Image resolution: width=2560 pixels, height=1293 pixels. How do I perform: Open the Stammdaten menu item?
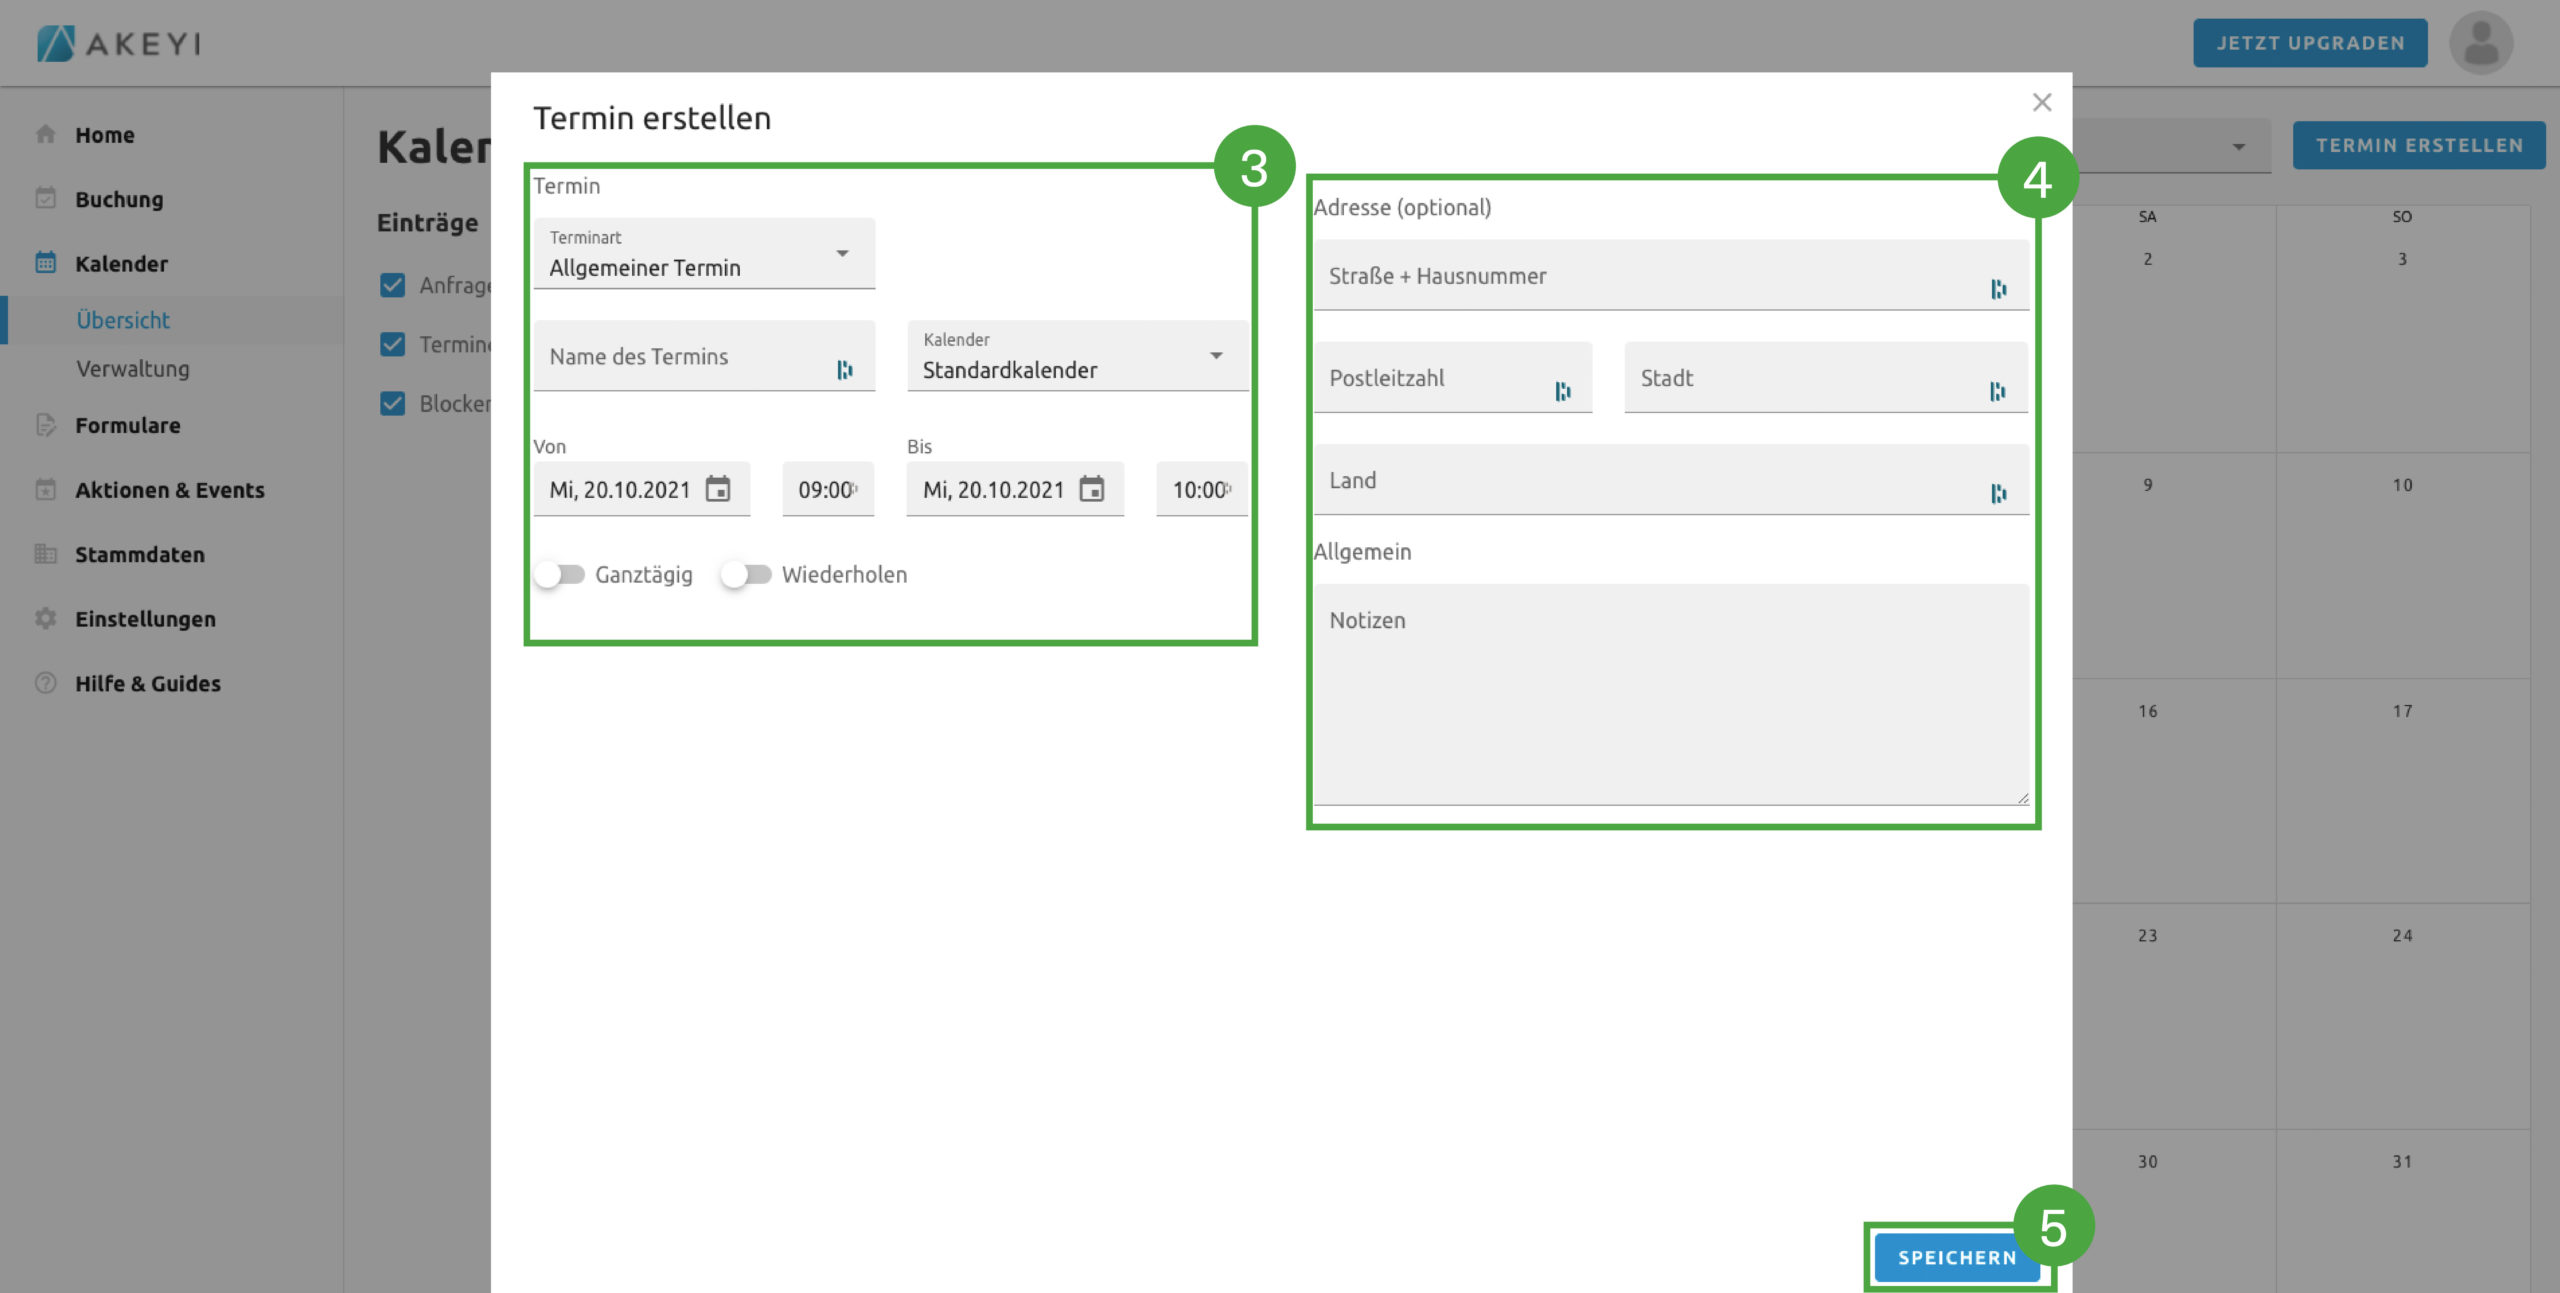139,554
